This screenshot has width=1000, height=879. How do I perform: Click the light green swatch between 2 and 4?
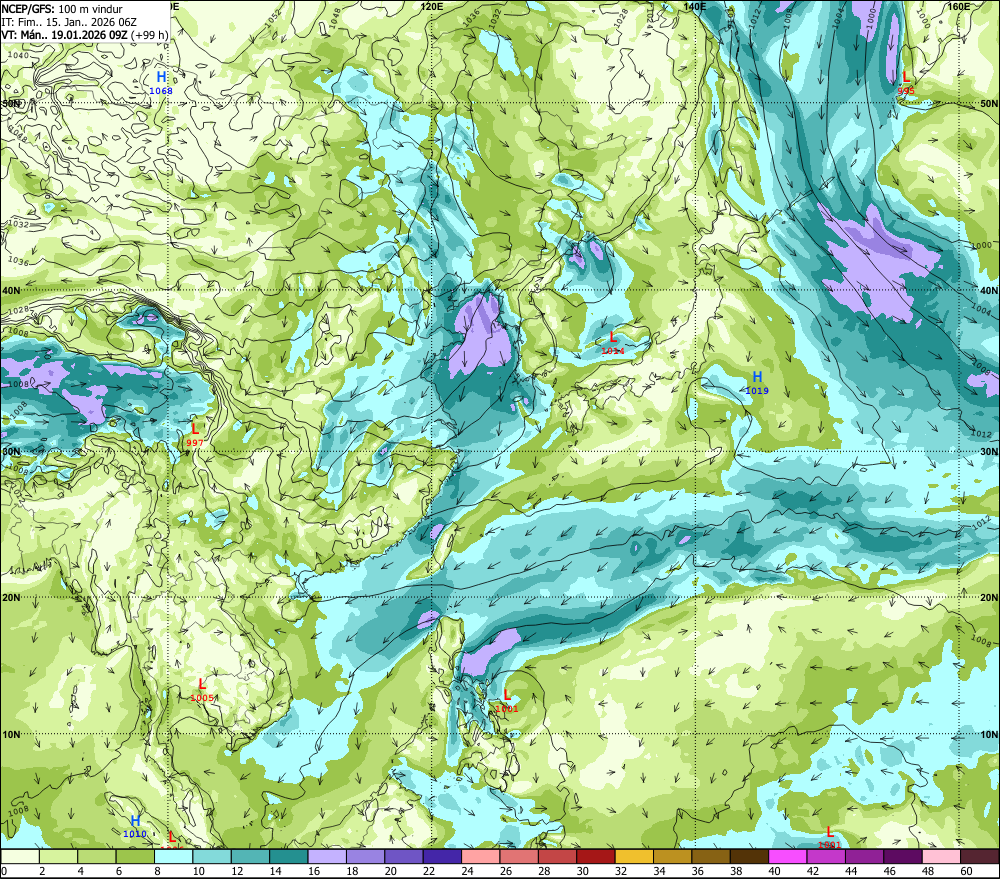click(59, 856)
